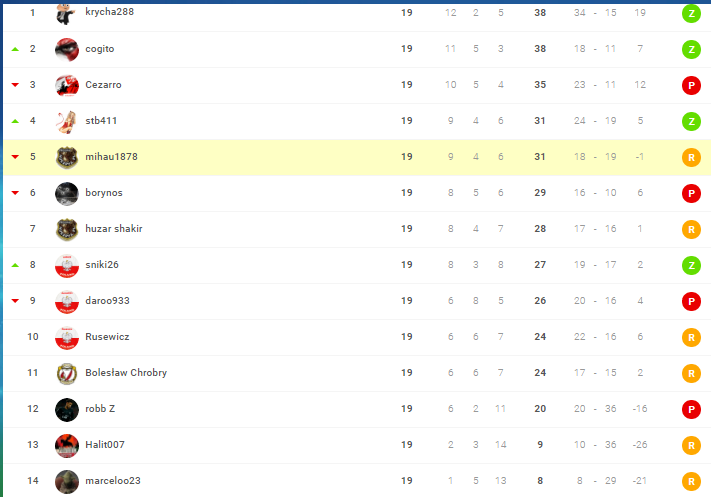Open stb411's avatar picture
Viewport: 711px width, 497px height.
pos(67,122)
